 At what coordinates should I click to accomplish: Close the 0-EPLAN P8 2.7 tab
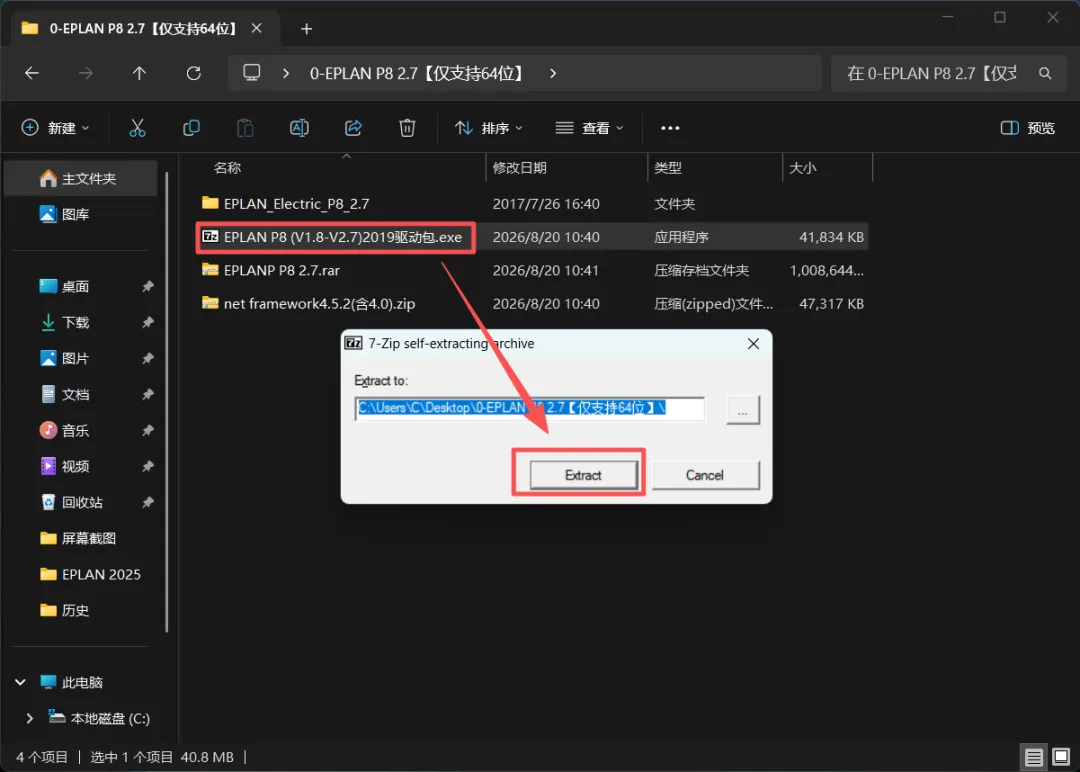(256, 28)
